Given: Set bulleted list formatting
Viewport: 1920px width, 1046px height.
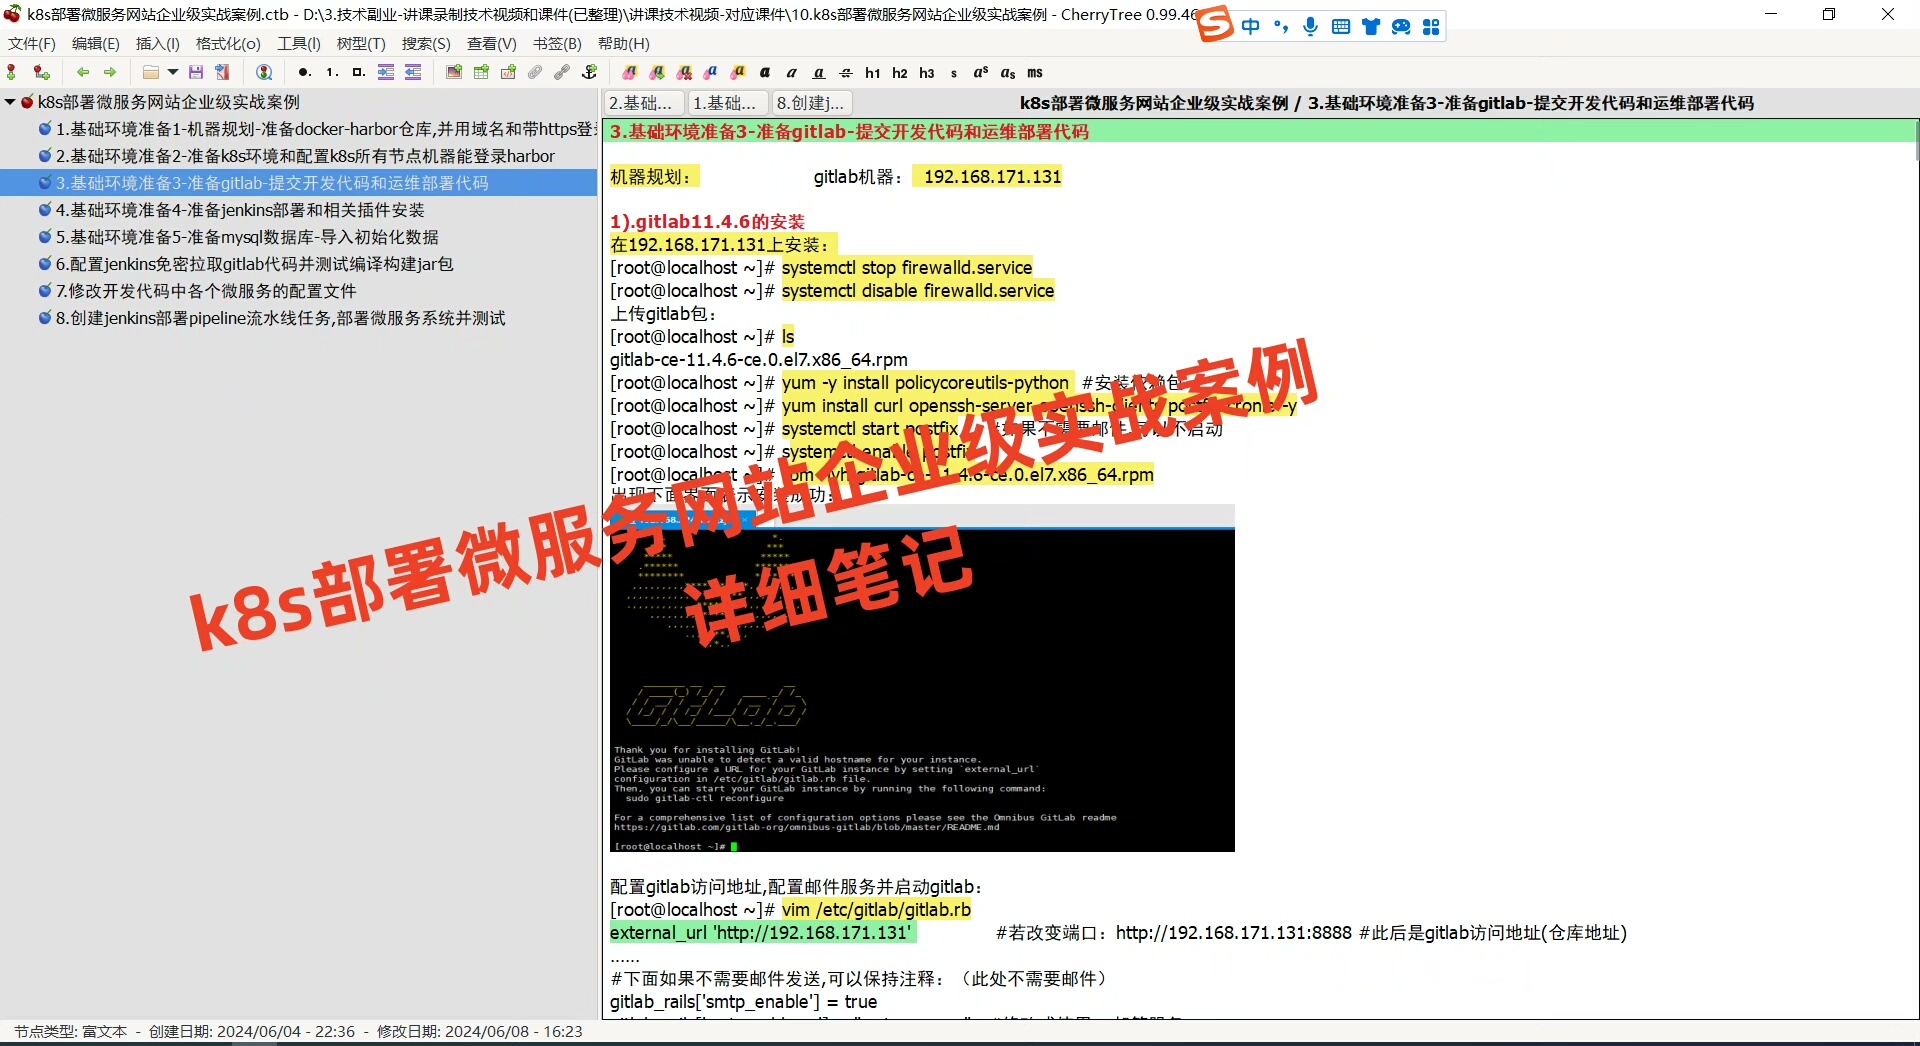Looking at the screenshot, I should (304, 72).
